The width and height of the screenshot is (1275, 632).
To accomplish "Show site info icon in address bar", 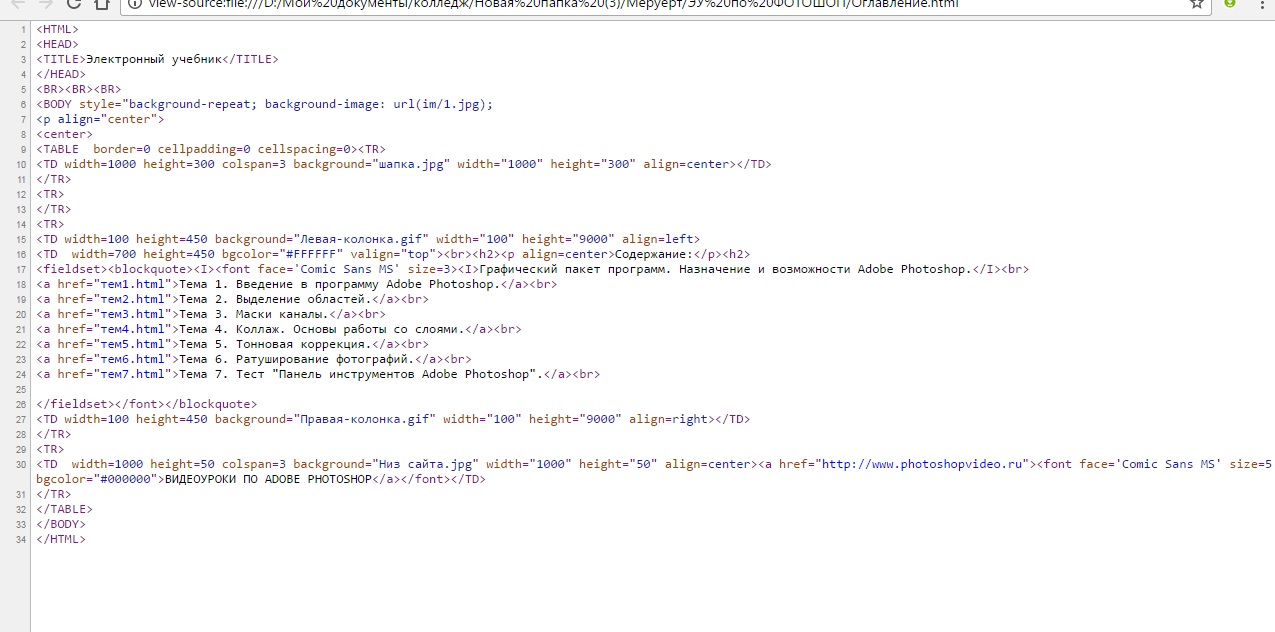I will point(134,4).
